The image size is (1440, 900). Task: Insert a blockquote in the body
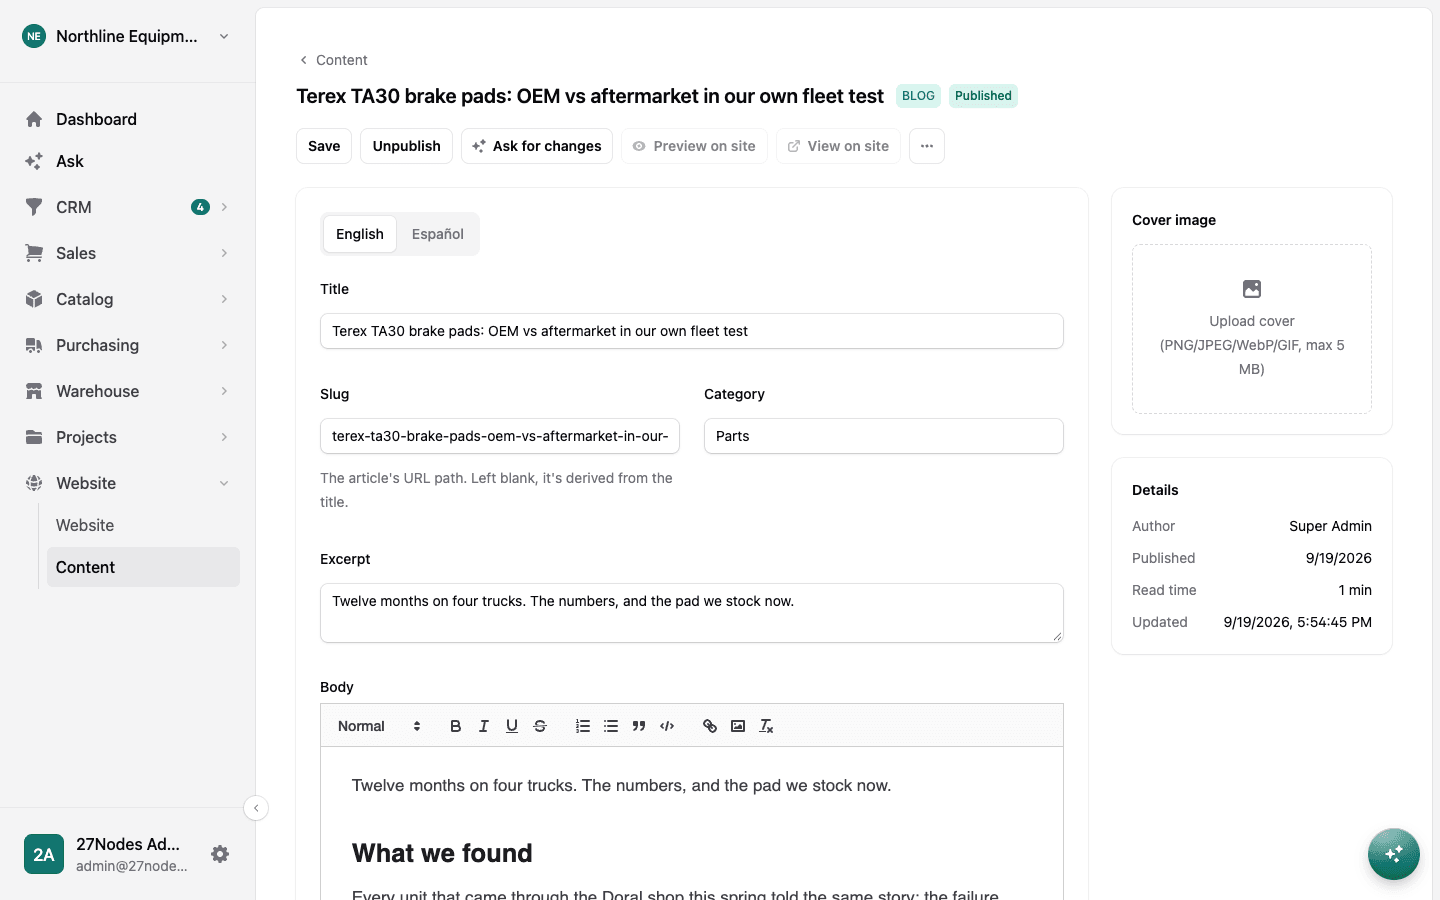pos(639,726)
